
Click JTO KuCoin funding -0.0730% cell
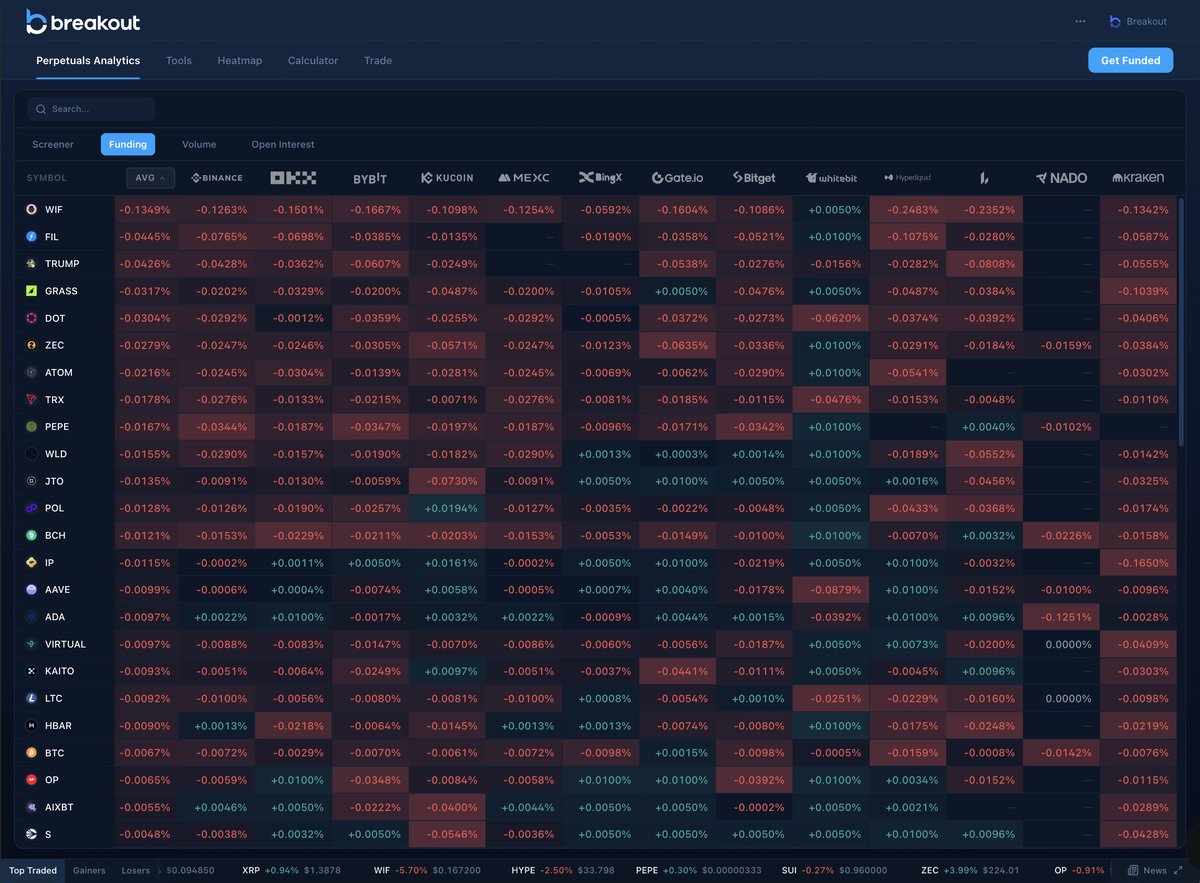(447, 481)
